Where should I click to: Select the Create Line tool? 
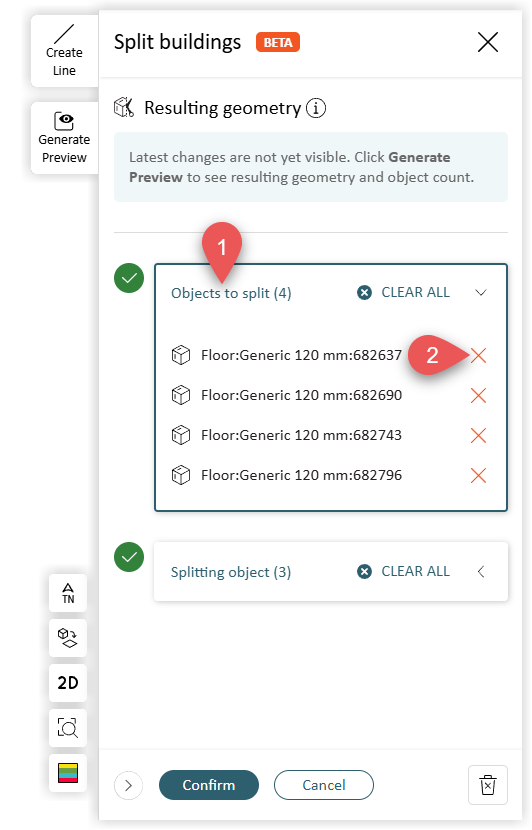tap(64, 51)
